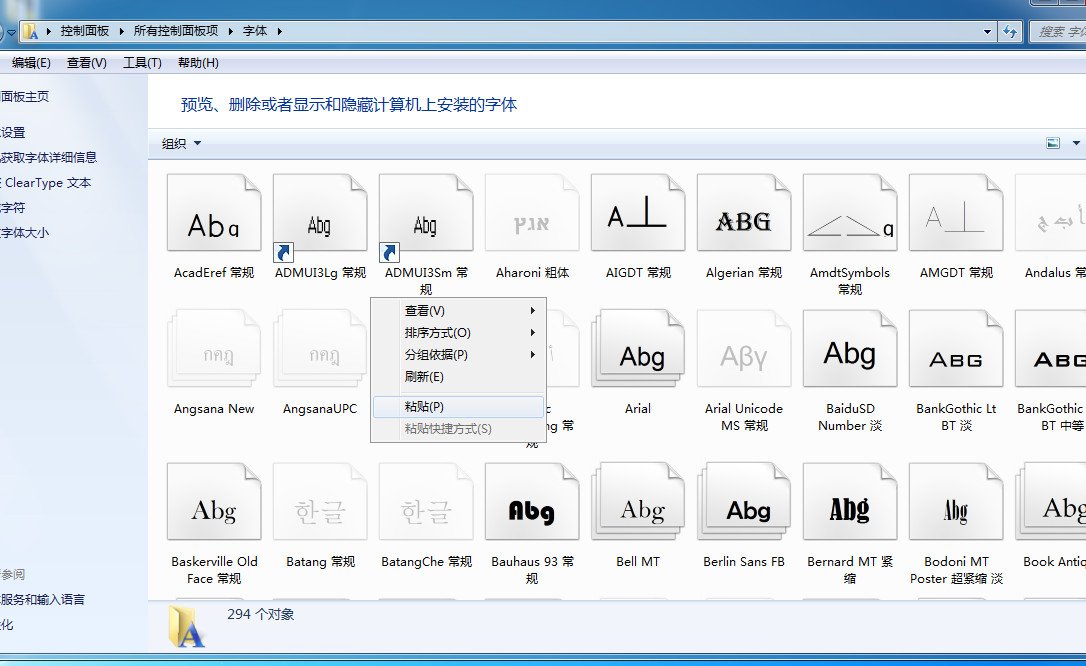The width and height of the screenshot is (1086, 666).
Task: Click the 调整 ClearType 文本 link
Action: [45, 183]
